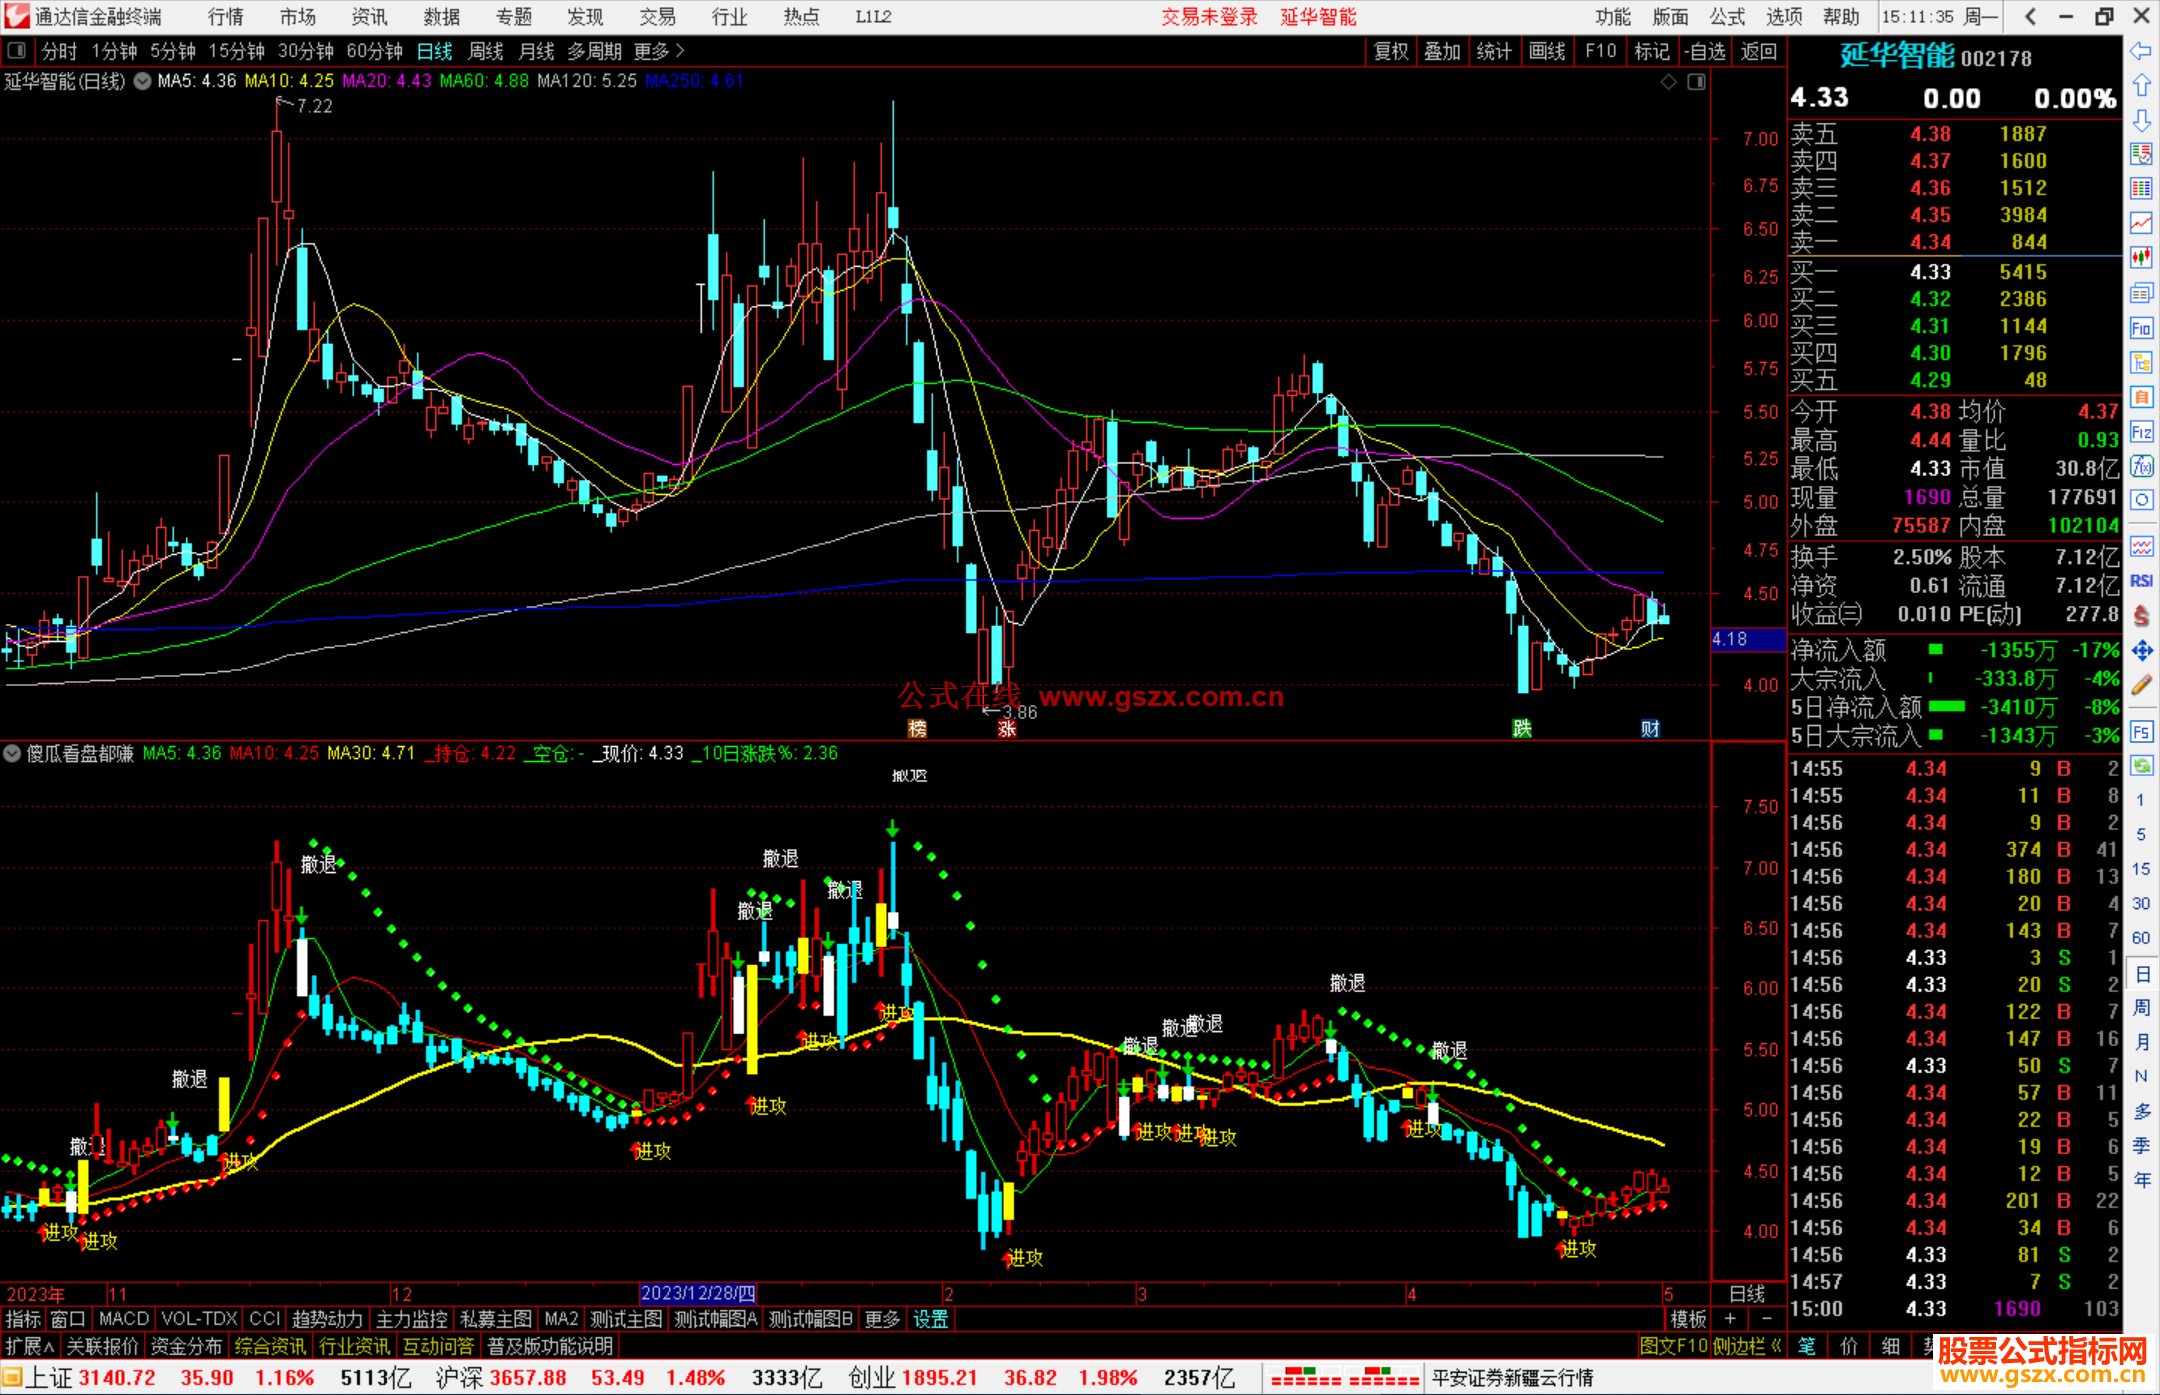
Task: Click the RSI indicator sidebar icon
Action: click(x=2141, y=581)
